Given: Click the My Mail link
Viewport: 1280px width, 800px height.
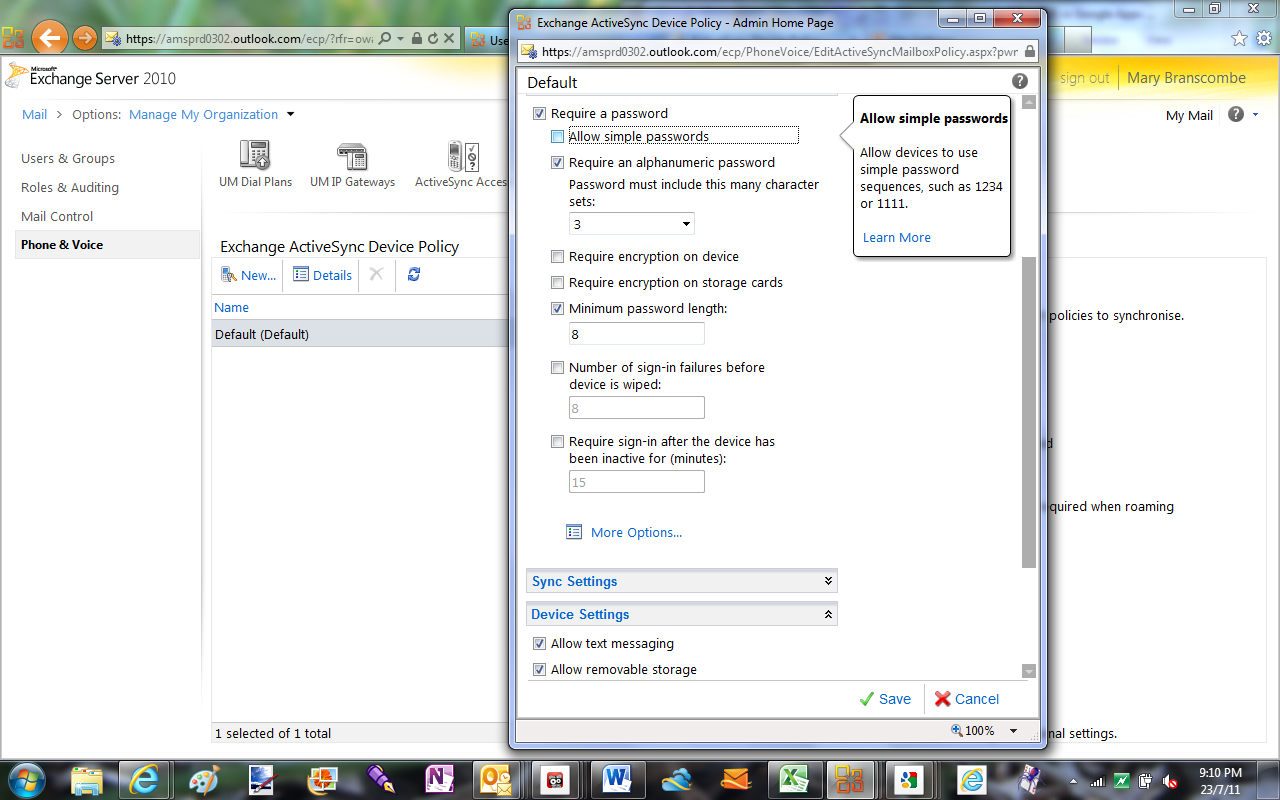Looking at the screenshot, I should (1189, 115).
